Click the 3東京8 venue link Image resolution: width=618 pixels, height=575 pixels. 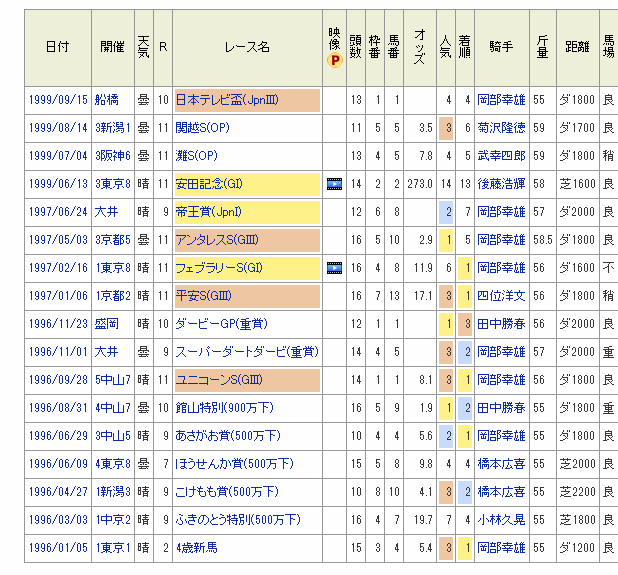[x=113, y=184]
